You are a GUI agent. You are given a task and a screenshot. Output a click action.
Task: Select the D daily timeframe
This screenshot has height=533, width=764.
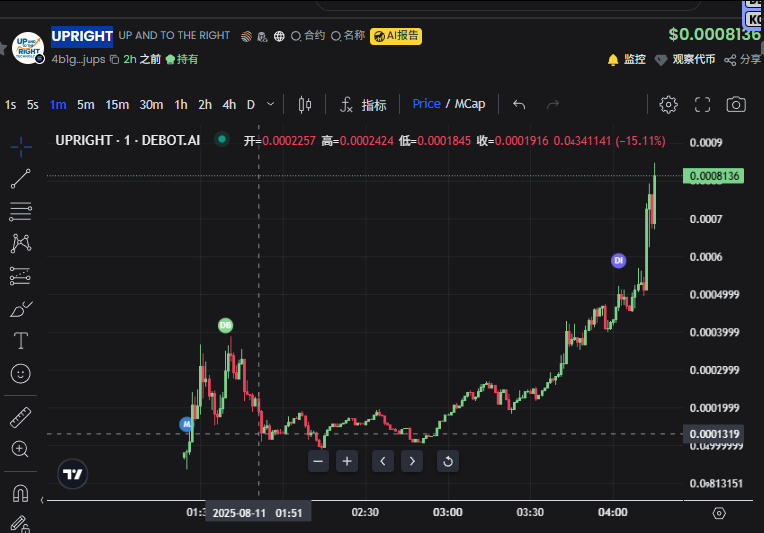[250, 105]
